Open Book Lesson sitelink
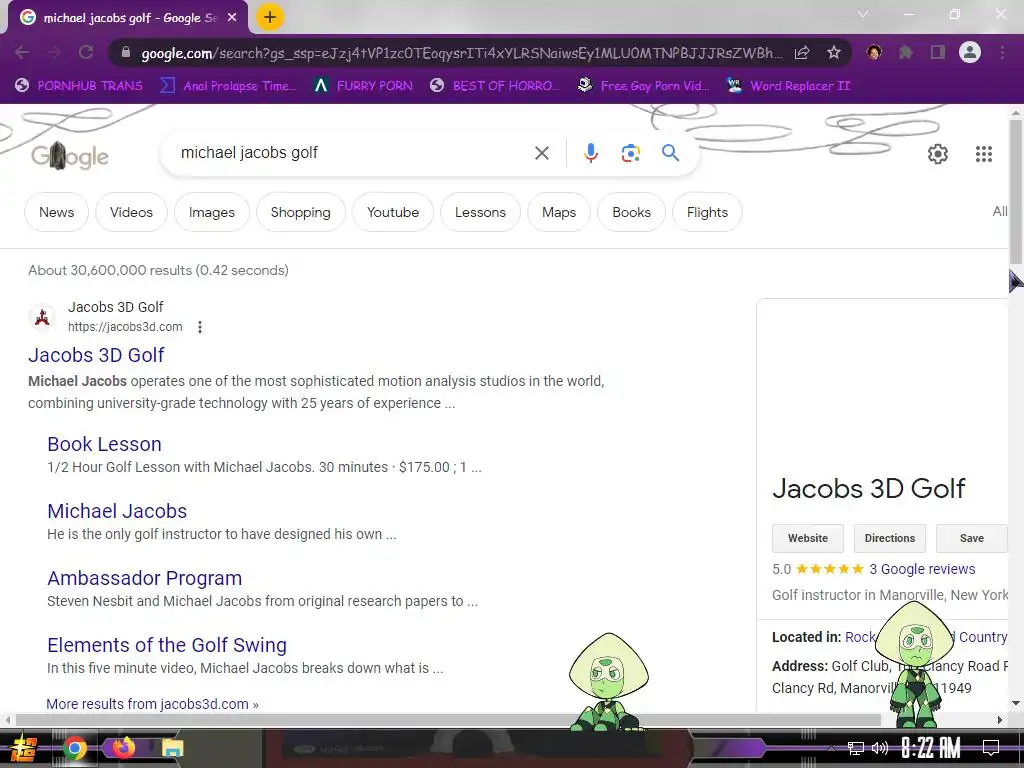Image resolution: width=1024 pixels, height=768 pixels. pyautogui.click(x=104, y=444)
